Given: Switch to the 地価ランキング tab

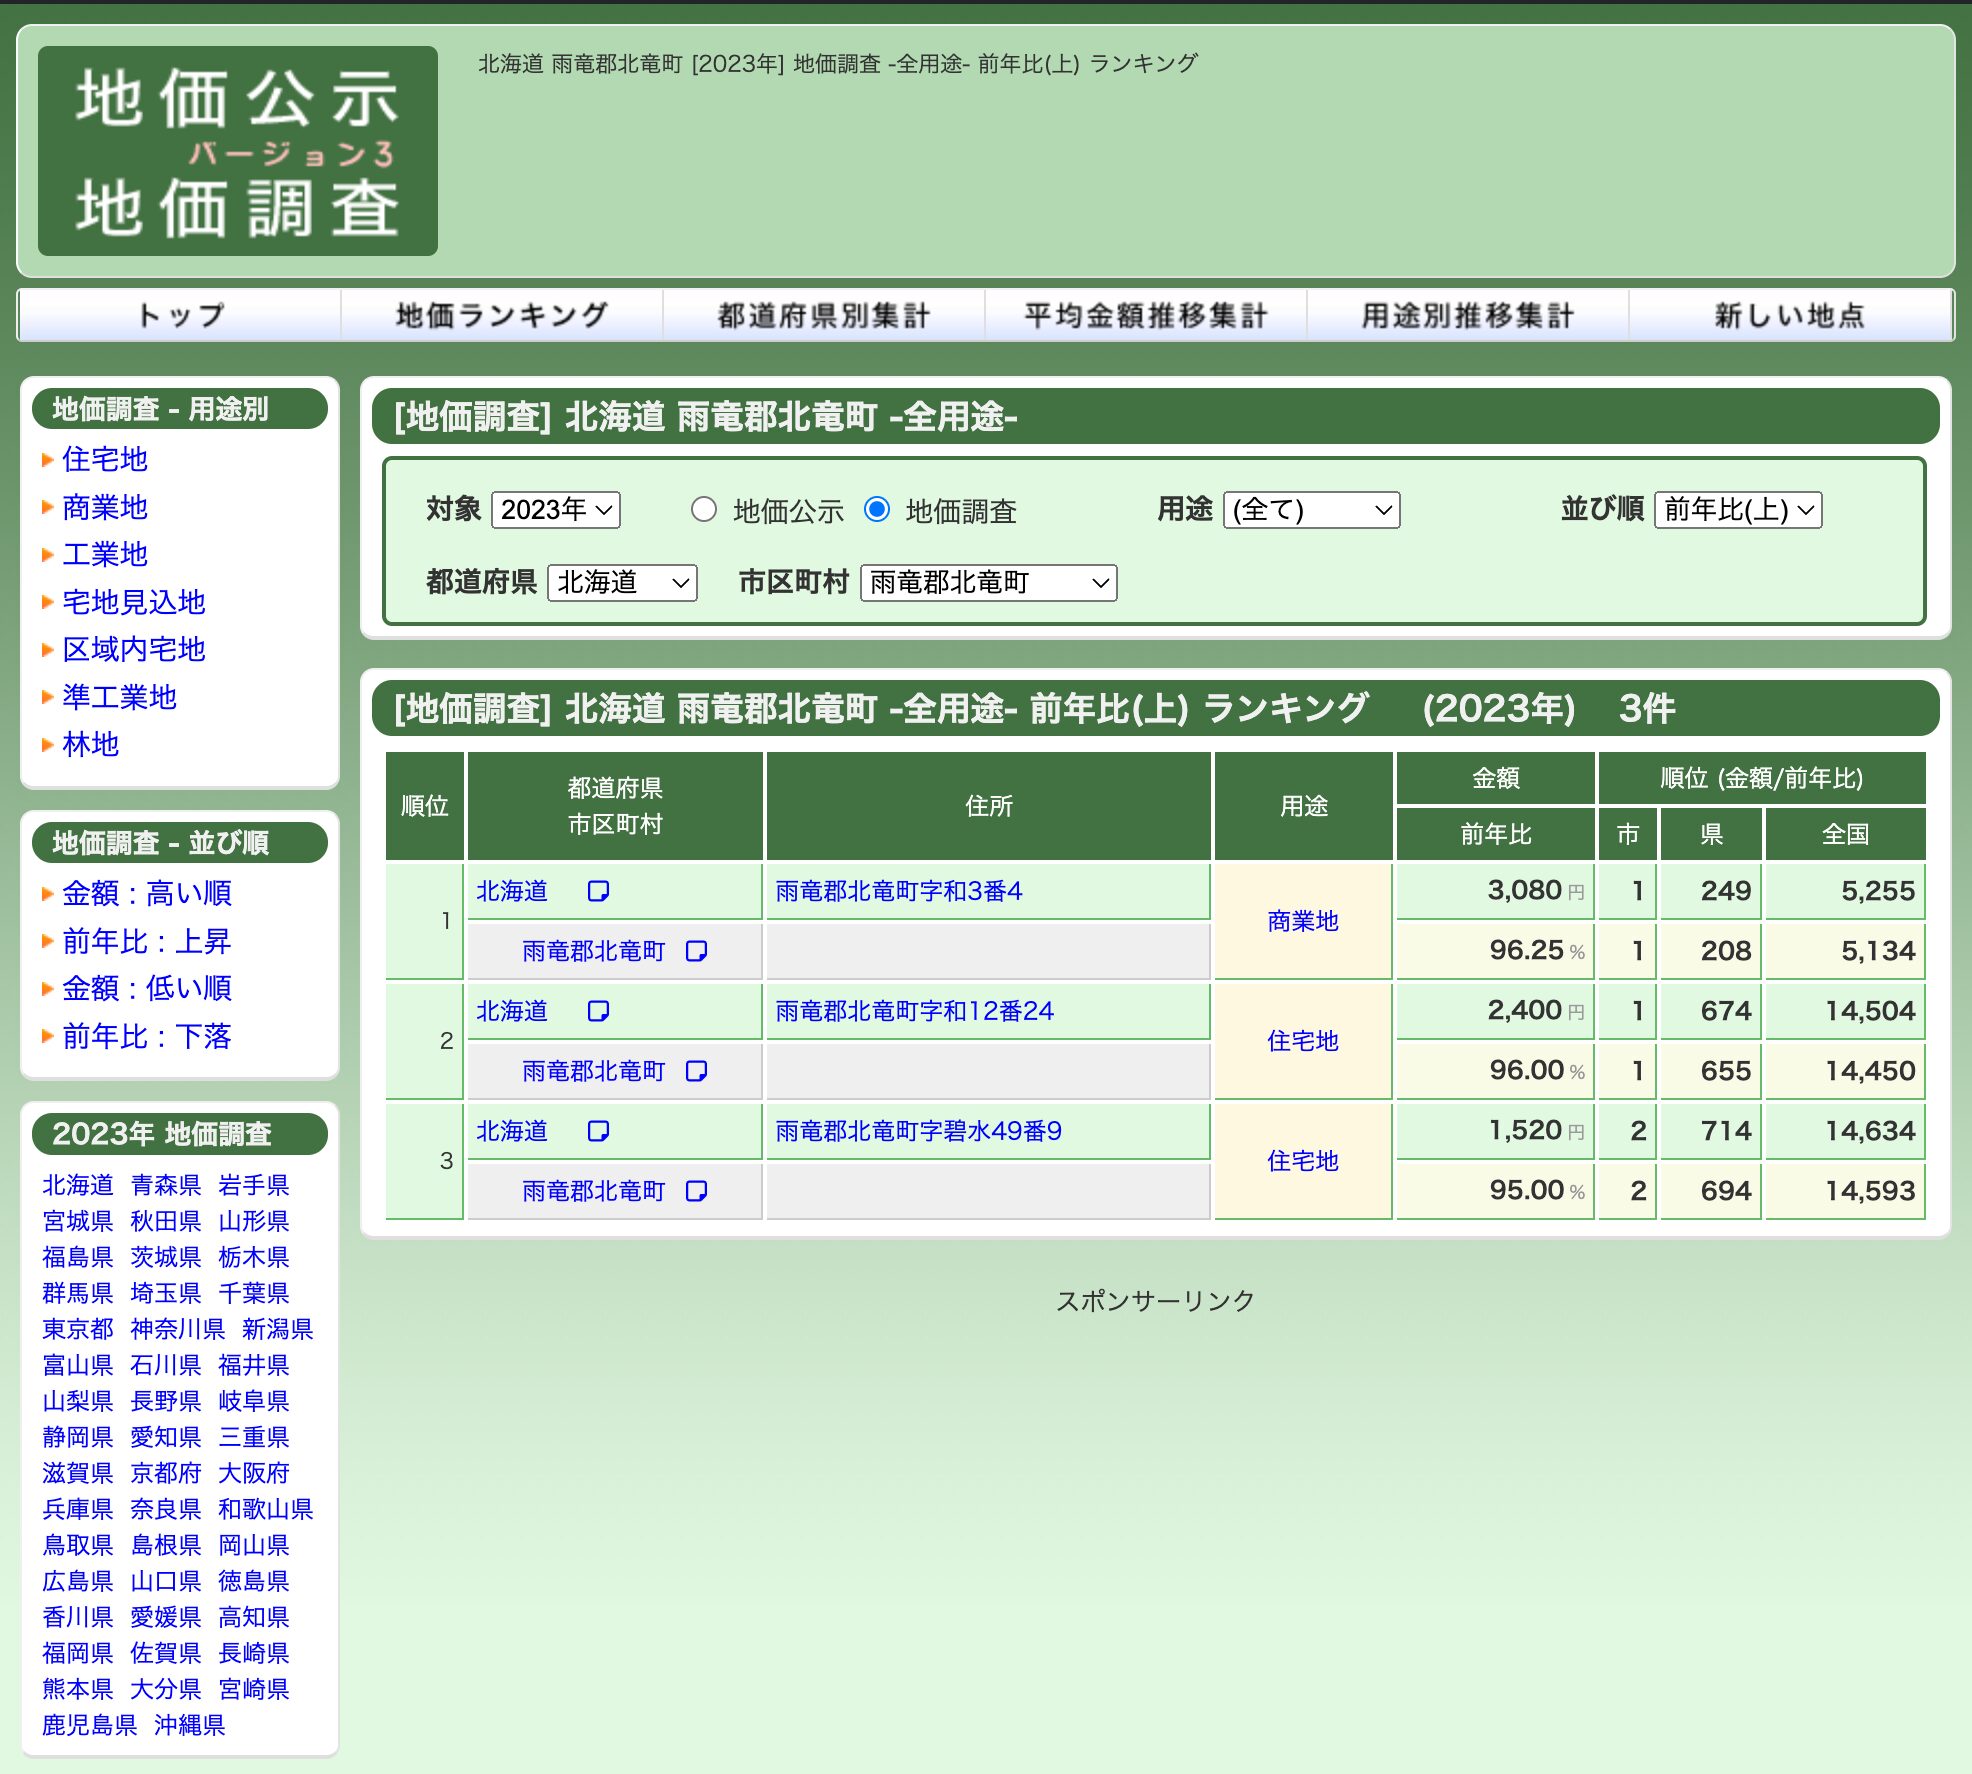Looking at the screenshot, I should 501,313.
